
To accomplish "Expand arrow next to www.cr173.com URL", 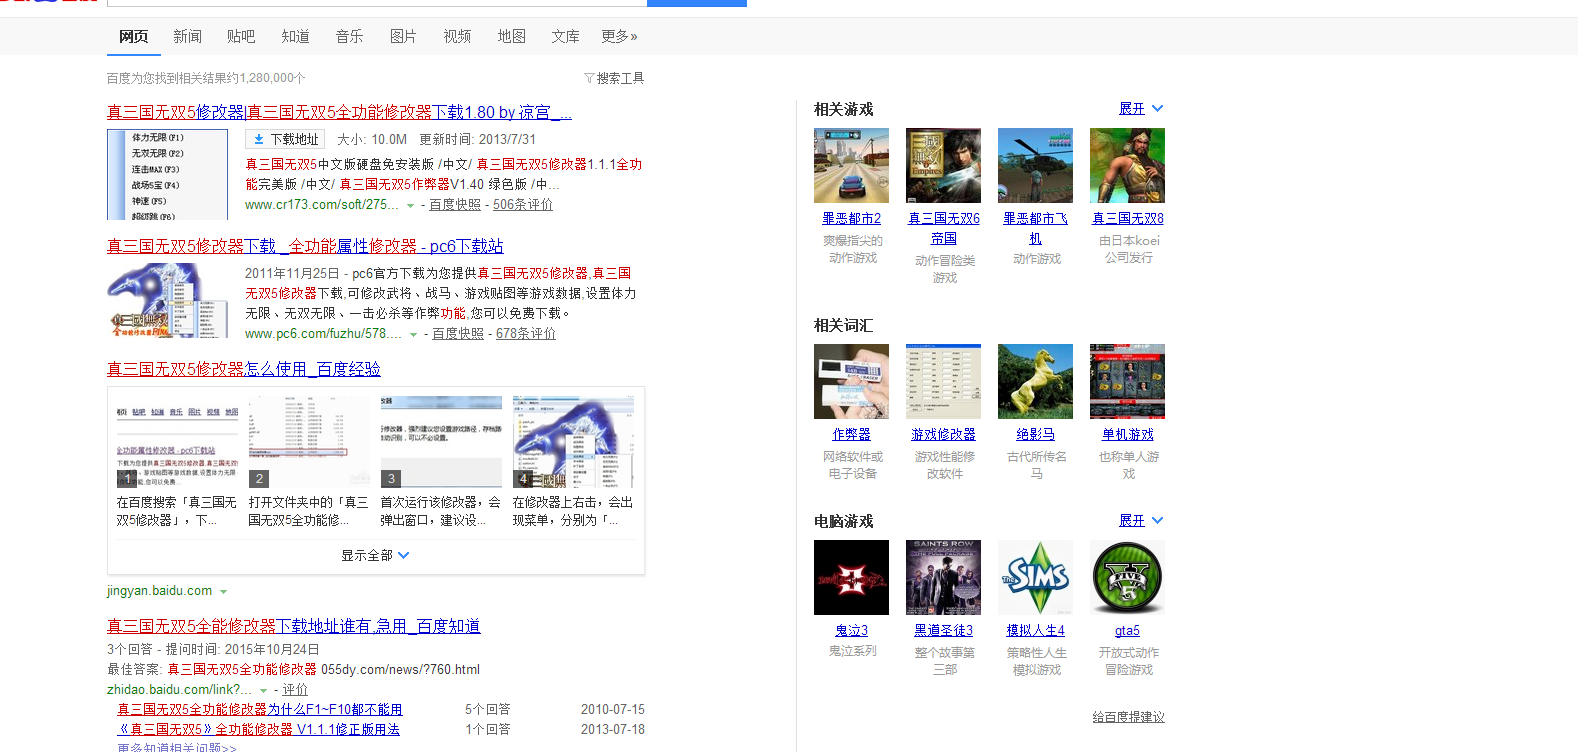I will click(x=410, y=205).
